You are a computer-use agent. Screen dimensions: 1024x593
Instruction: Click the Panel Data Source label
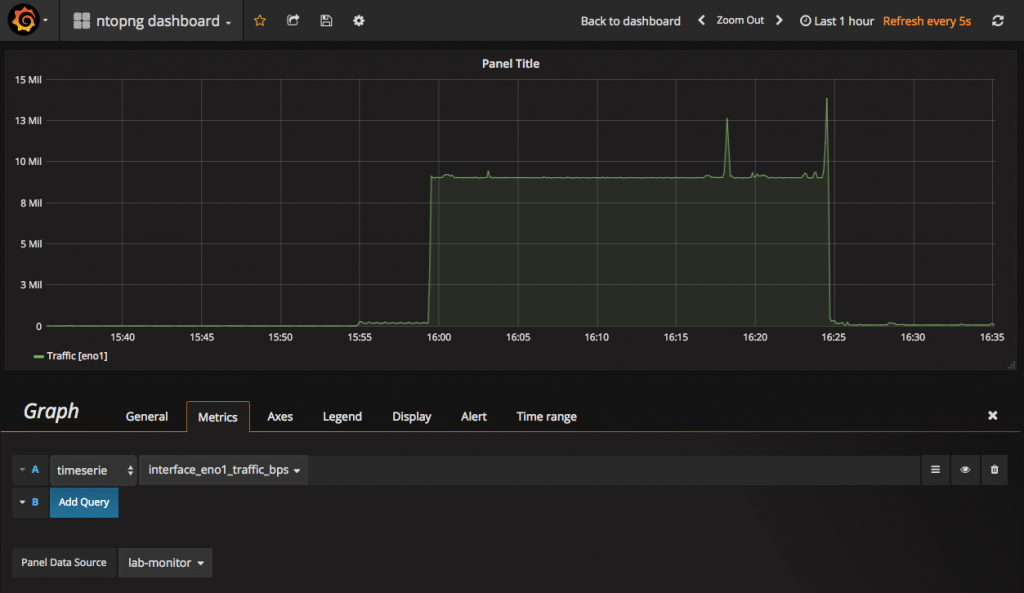click(x=63, y=562)
